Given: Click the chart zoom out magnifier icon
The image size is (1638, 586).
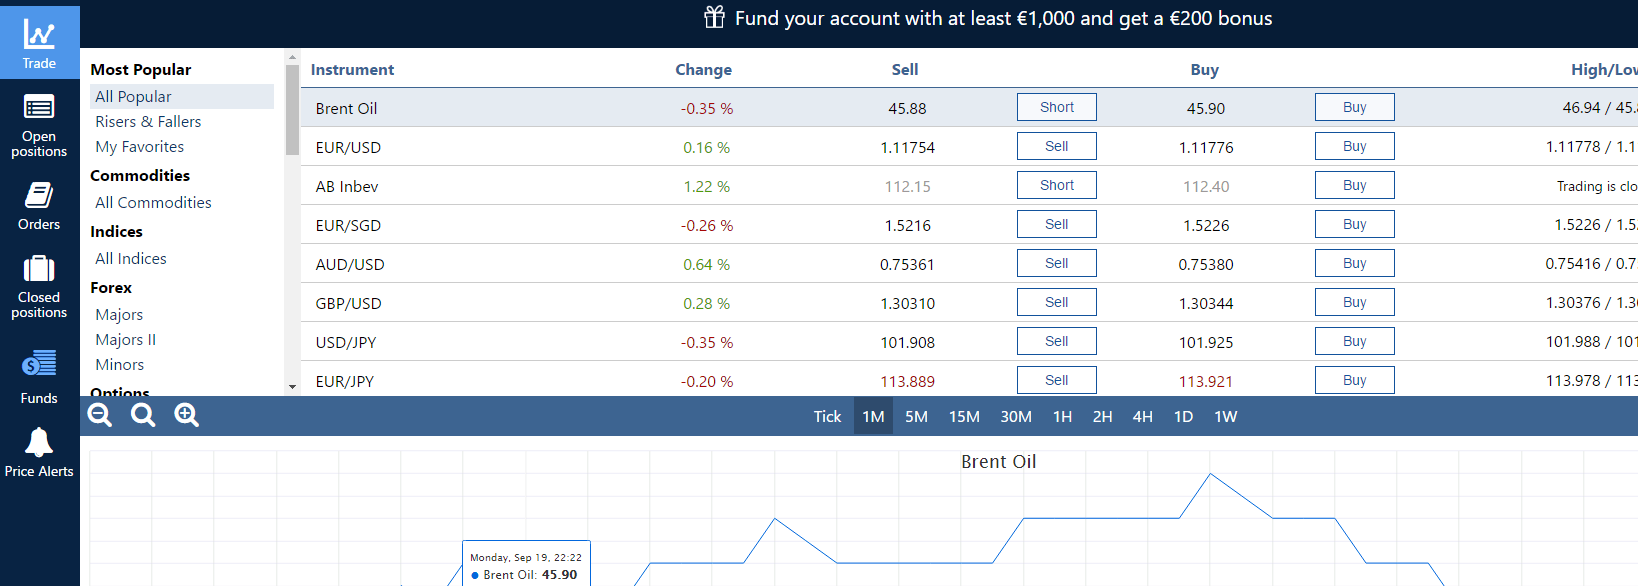Looking at the screenshot, I should coord(100,415).
